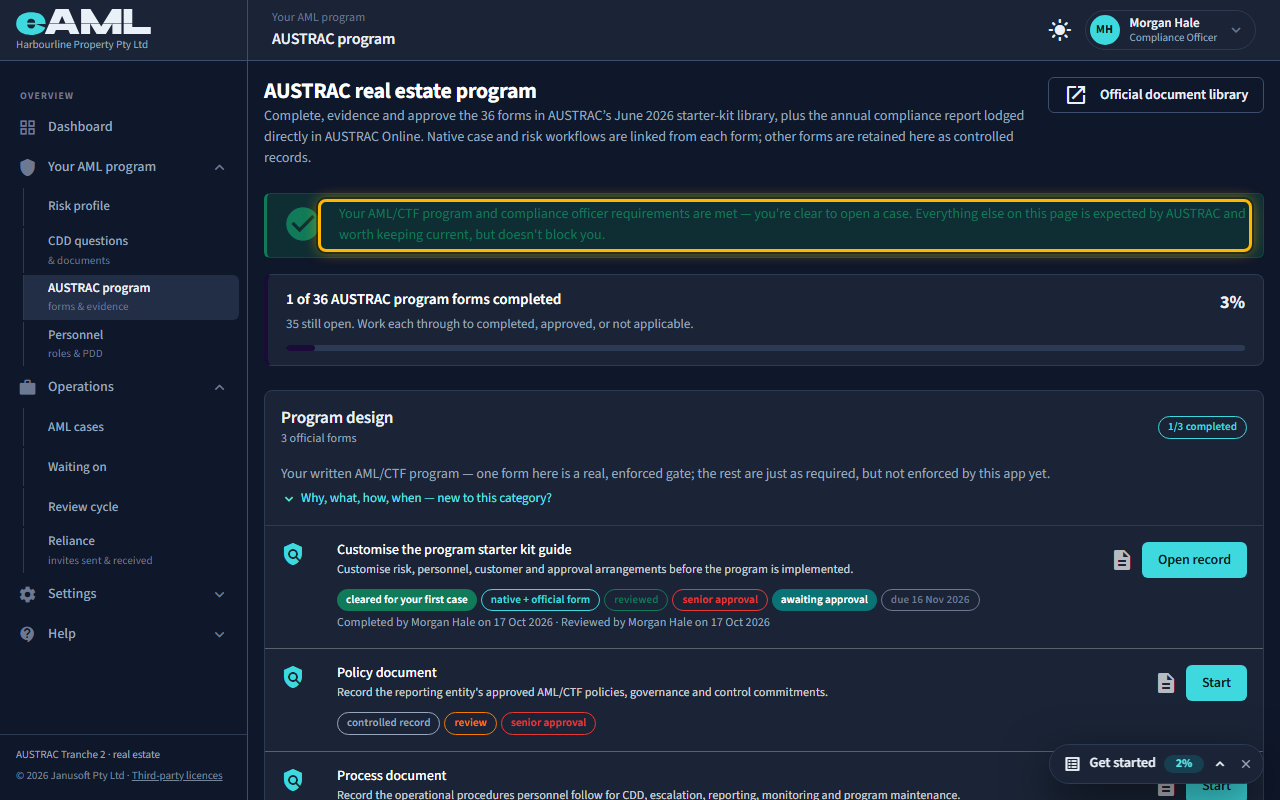Toggle the light/dark theme sun icon
Viewport: 1280px width, 800px height.
[x=1060, y=30]
